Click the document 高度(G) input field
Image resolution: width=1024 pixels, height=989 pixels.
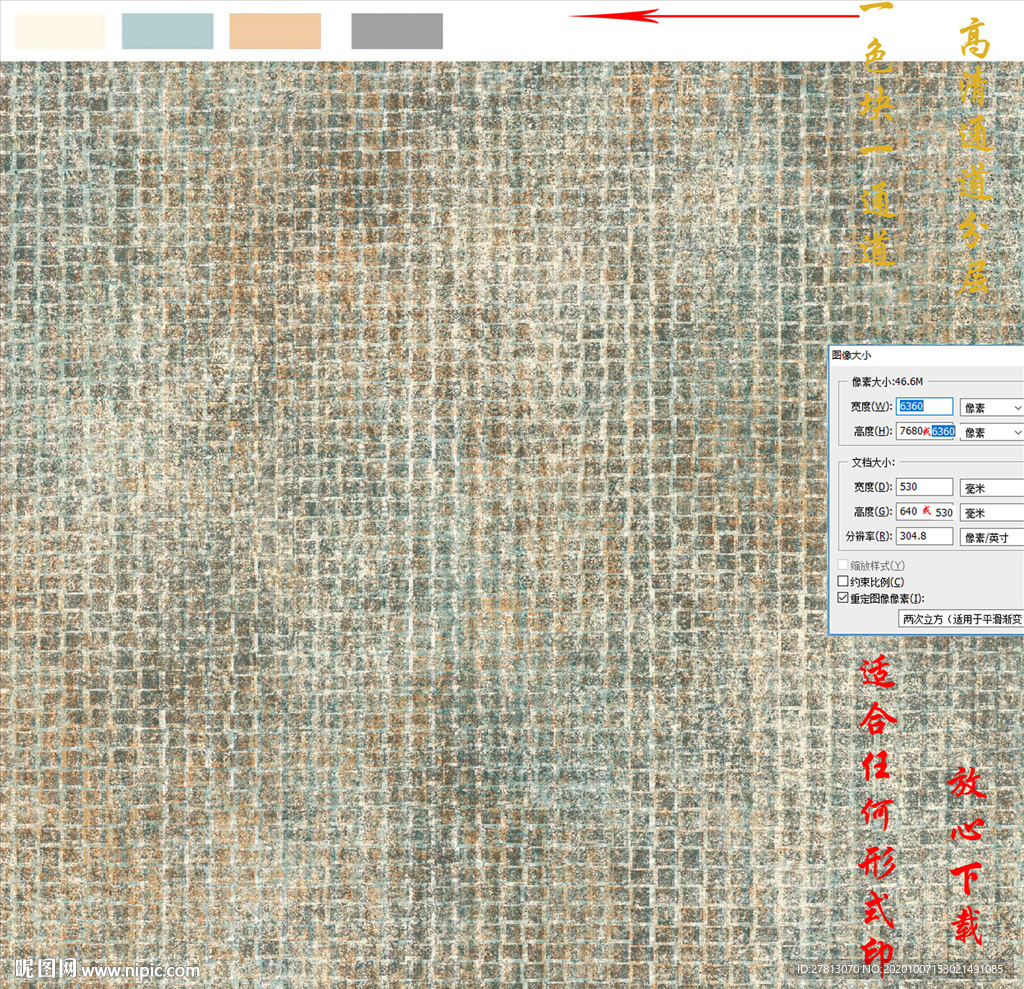[x=925, y=511]
